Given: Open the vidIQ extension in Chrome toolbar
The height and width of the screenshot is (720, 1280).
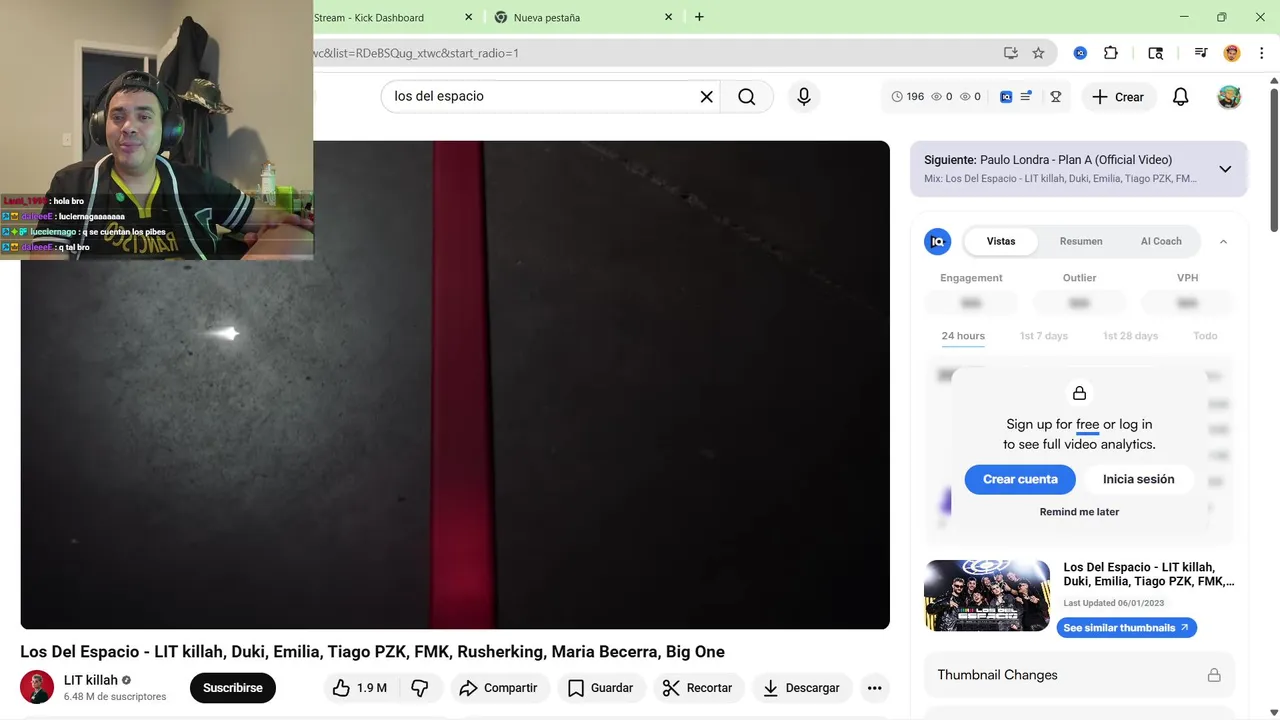Looking at the screenshot, I should click(1080, 53).
